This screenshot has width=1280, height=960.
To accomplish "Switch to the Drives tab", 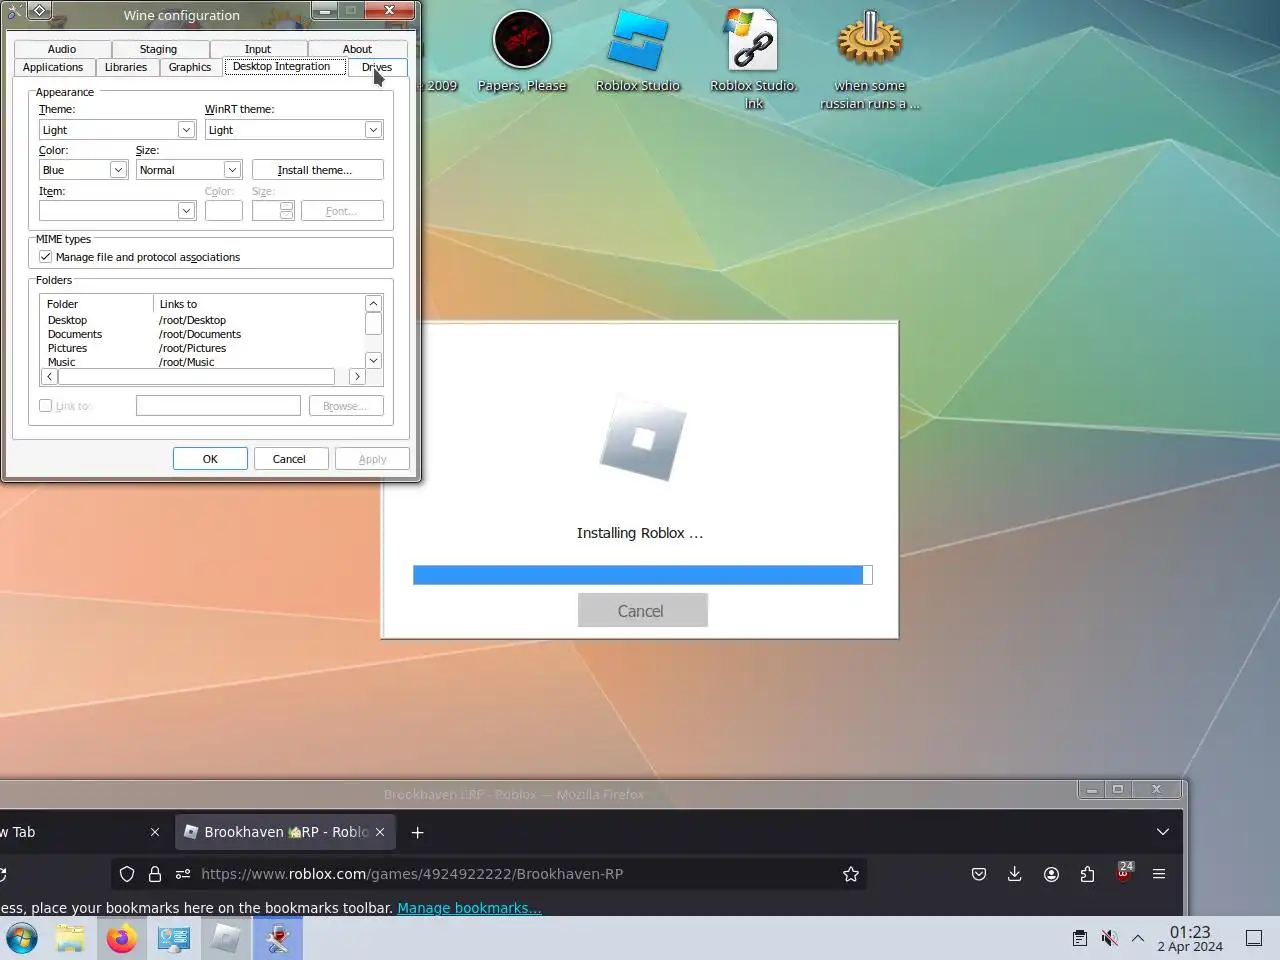I will click(x=377, y=67).
